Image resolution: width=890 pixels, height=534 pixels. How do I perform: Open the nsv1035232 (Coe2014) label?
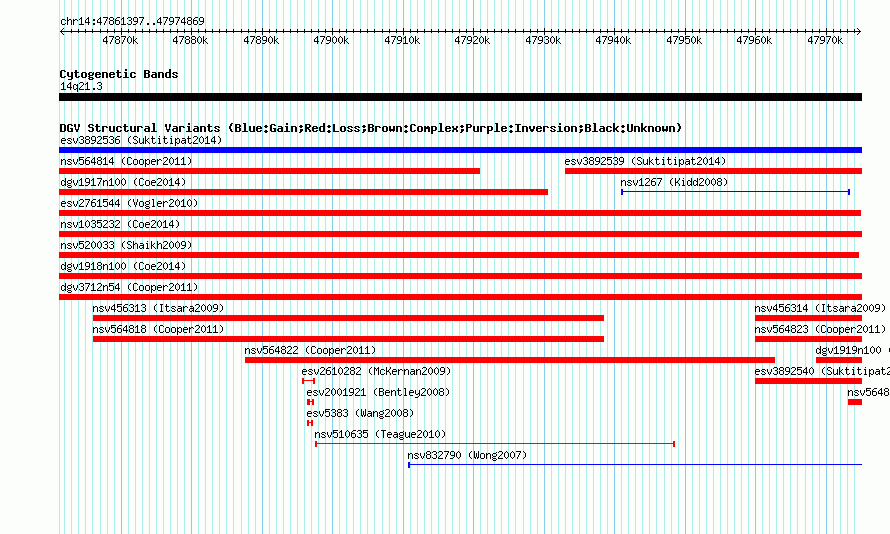click(120, 224)
